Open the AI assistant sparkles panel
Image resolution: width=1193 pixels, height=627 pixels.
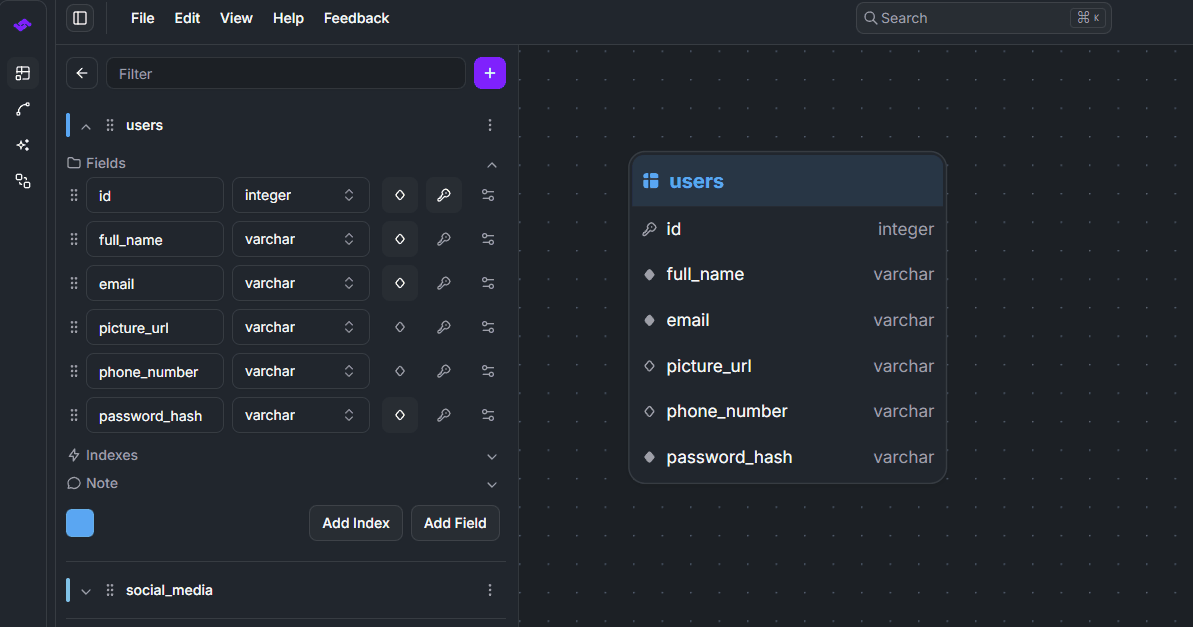tap(22, 145)
